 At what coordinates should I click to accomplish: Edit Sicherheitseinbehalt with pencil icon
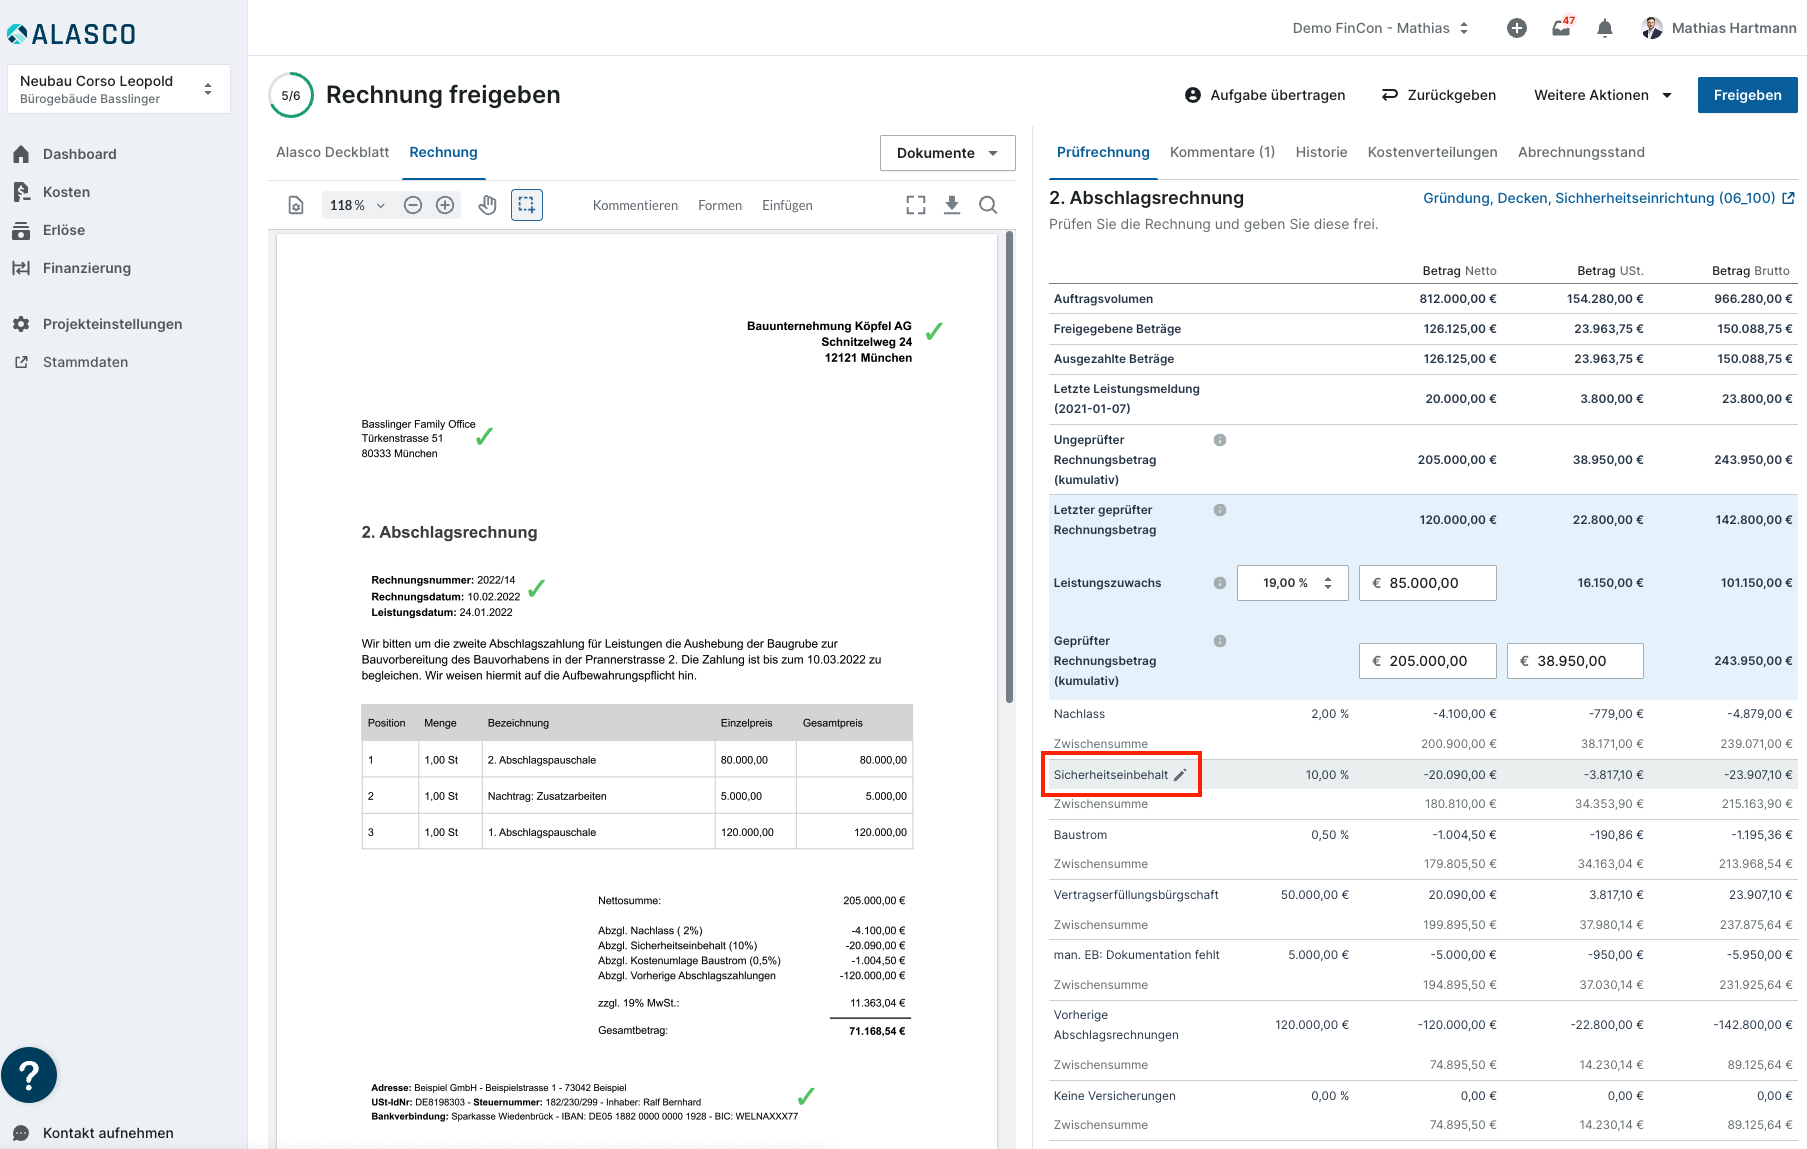pos(1180,775)
